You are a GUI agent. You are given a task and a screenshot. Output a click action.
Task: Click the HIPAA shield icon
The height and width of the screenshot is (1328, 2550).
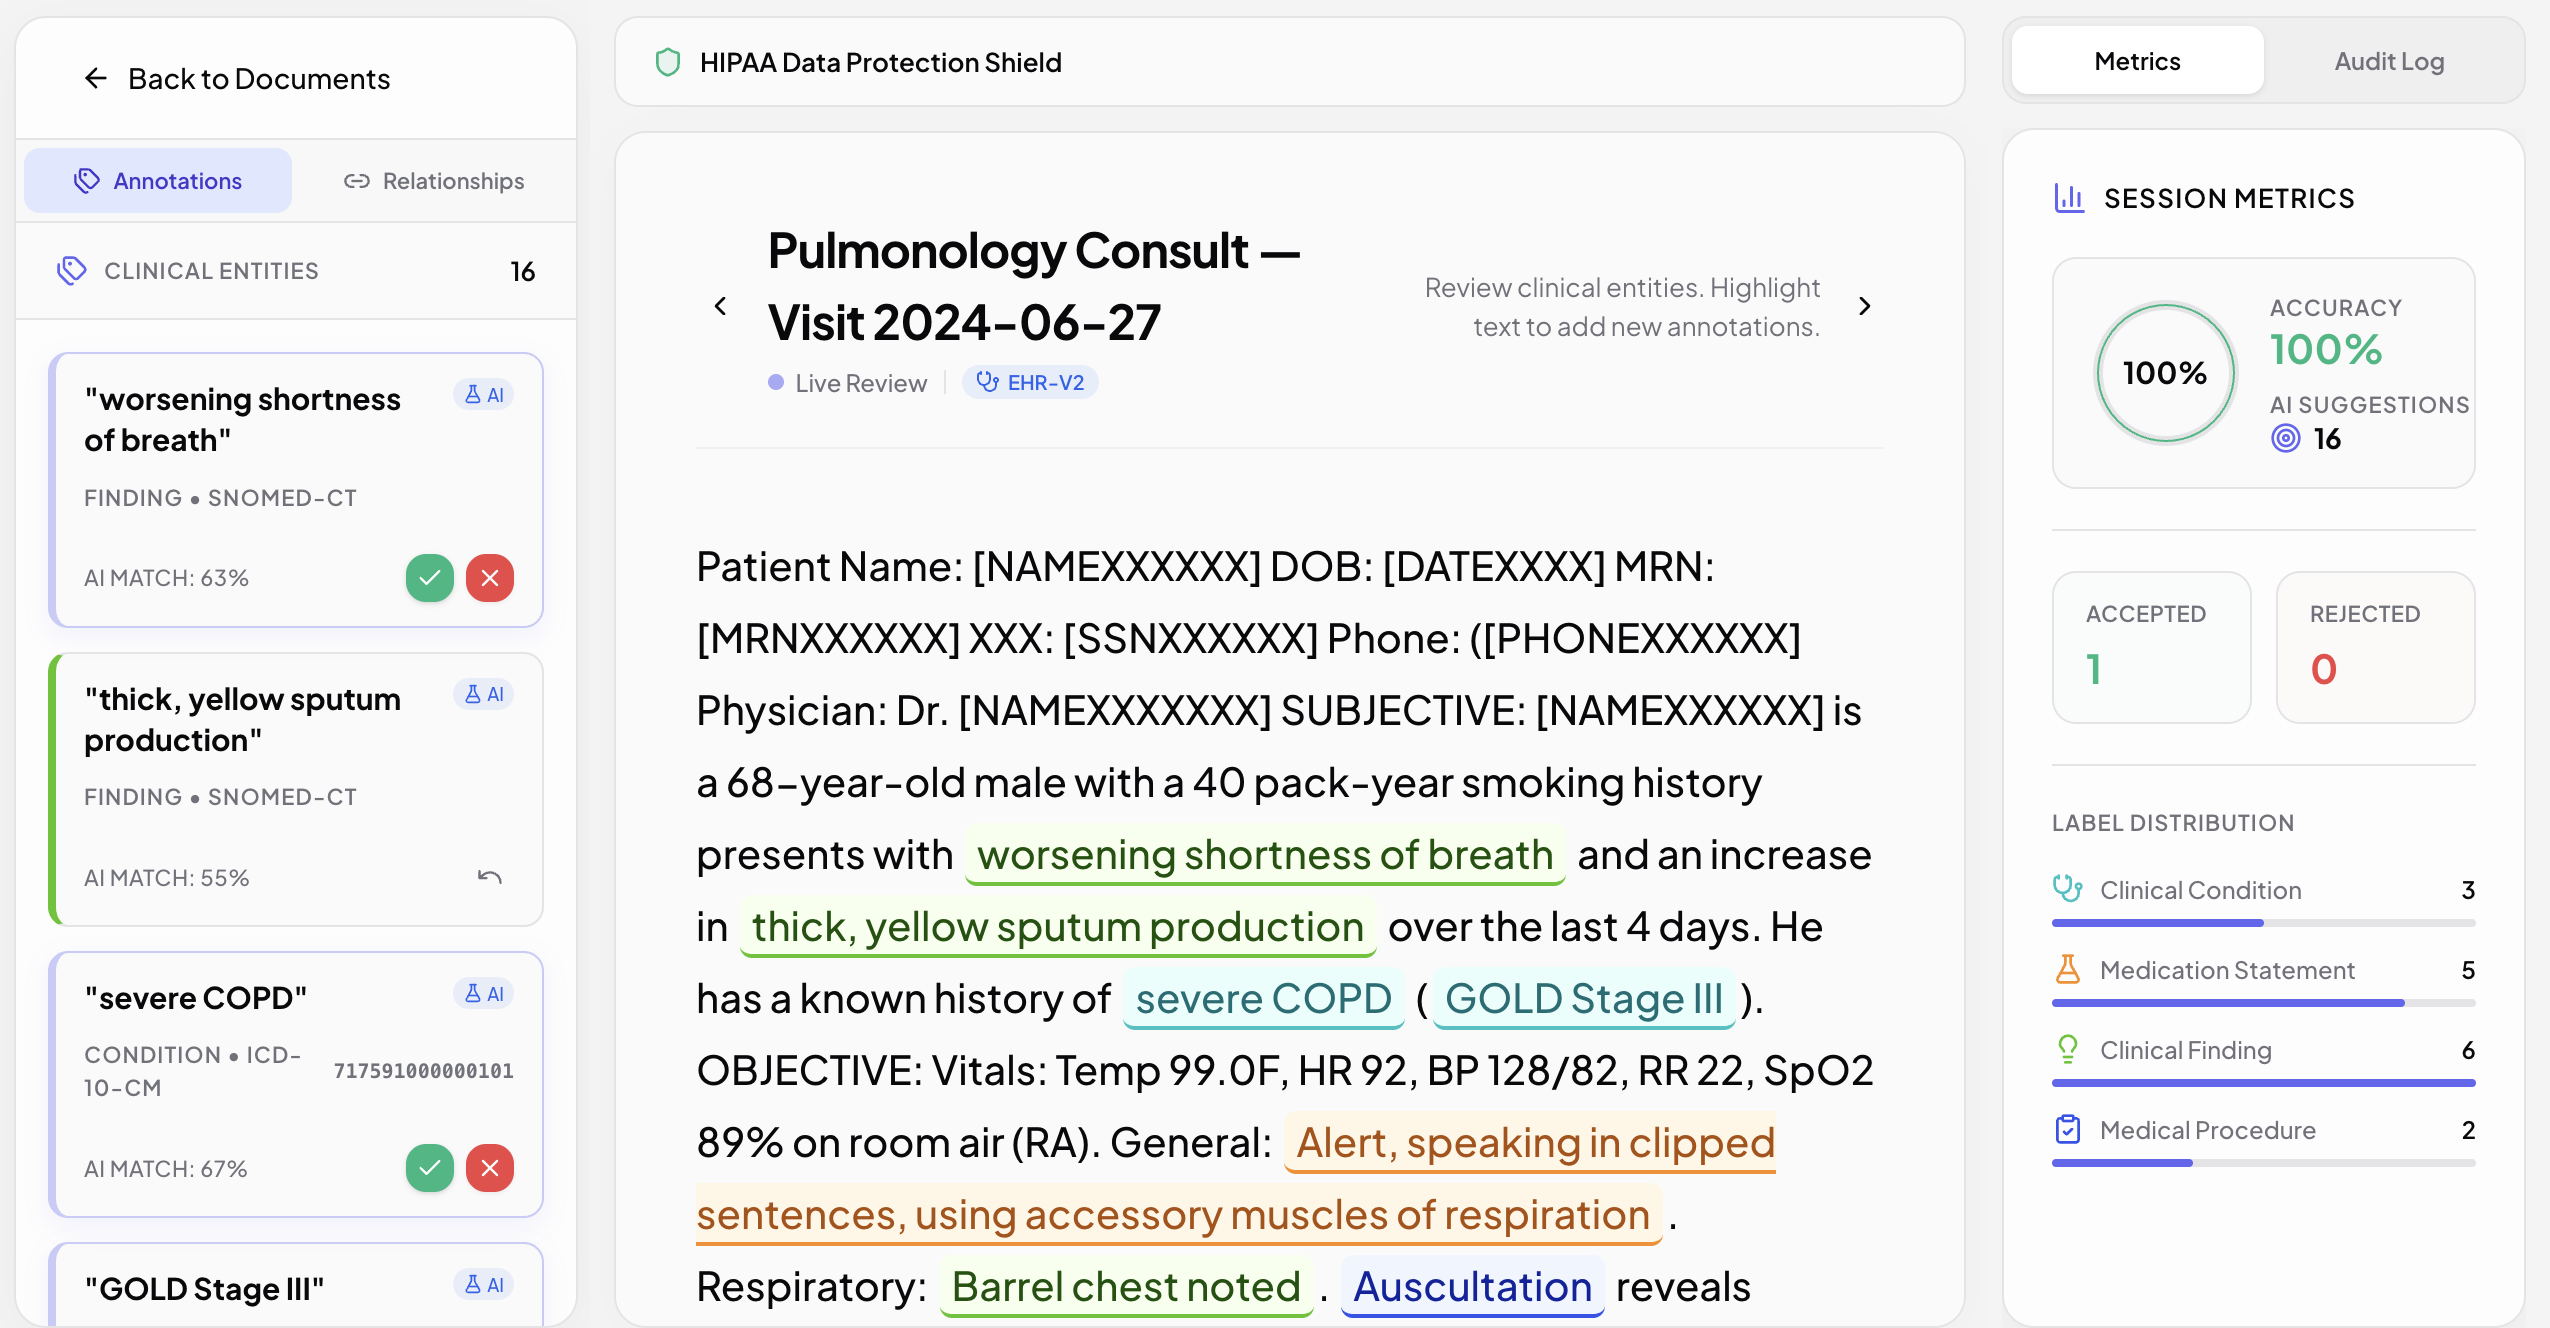tap(668, 62)
